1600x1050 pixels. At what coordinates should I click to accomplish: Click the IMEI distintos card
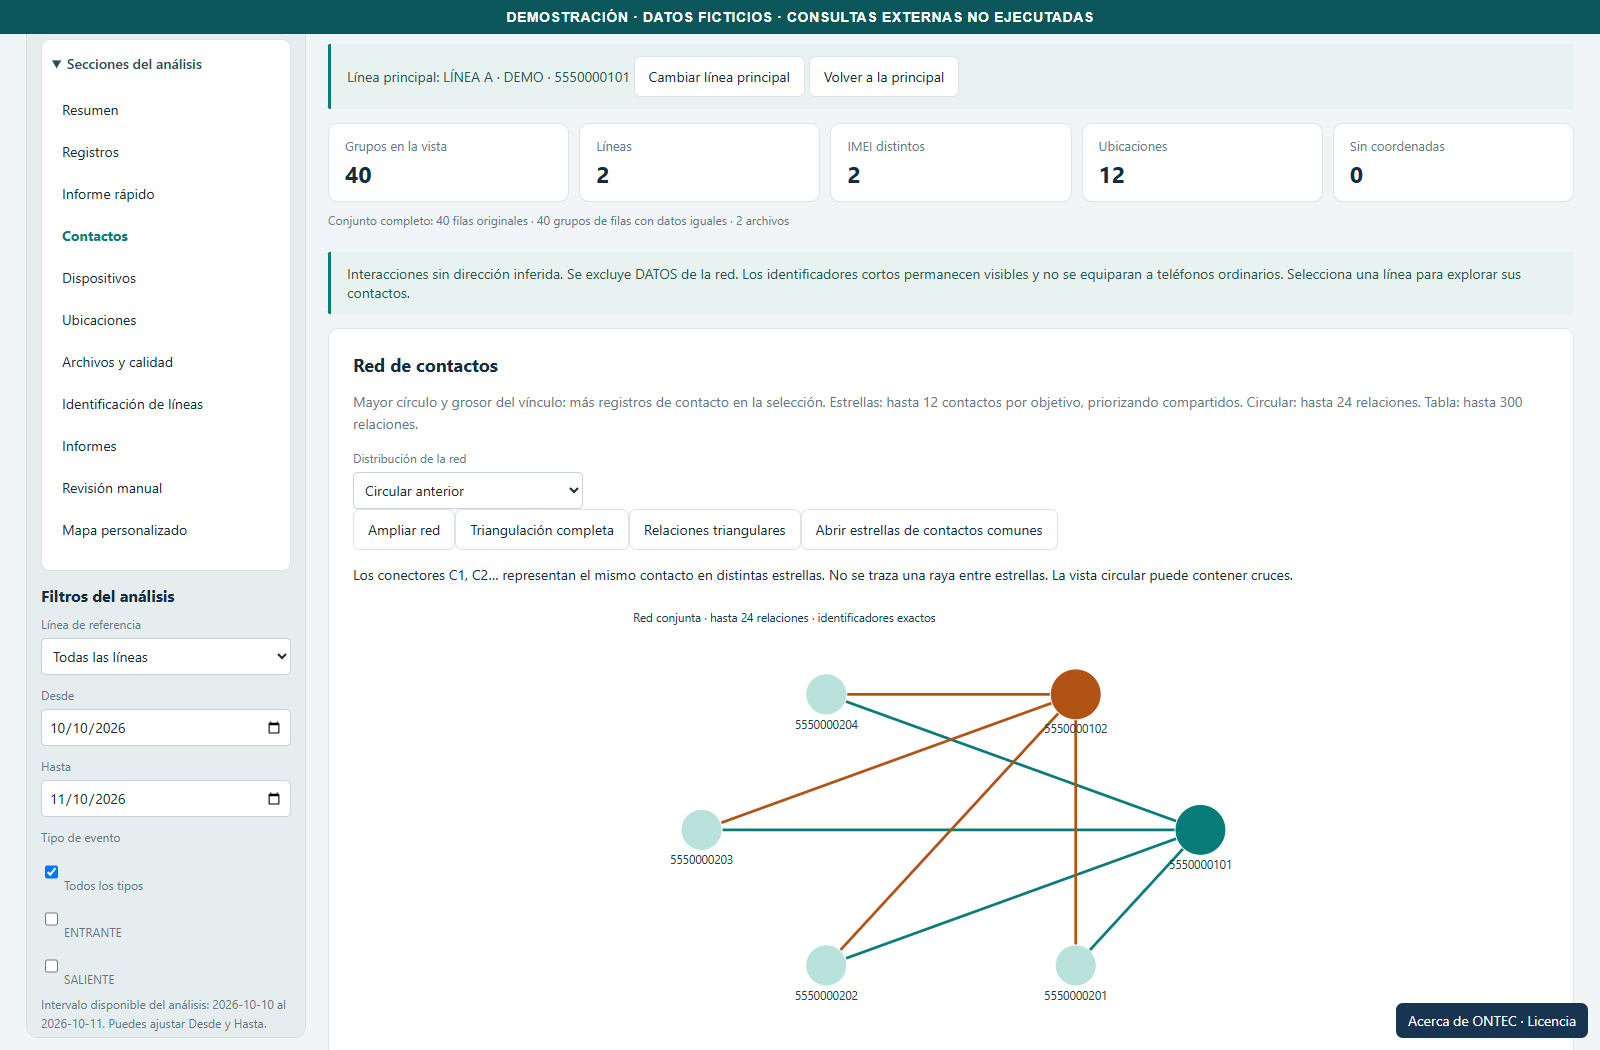(950, 163)
